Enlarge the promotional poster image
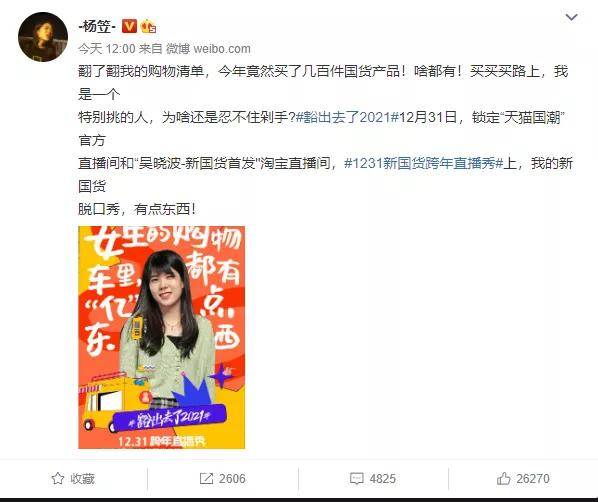 pos(162,337)
